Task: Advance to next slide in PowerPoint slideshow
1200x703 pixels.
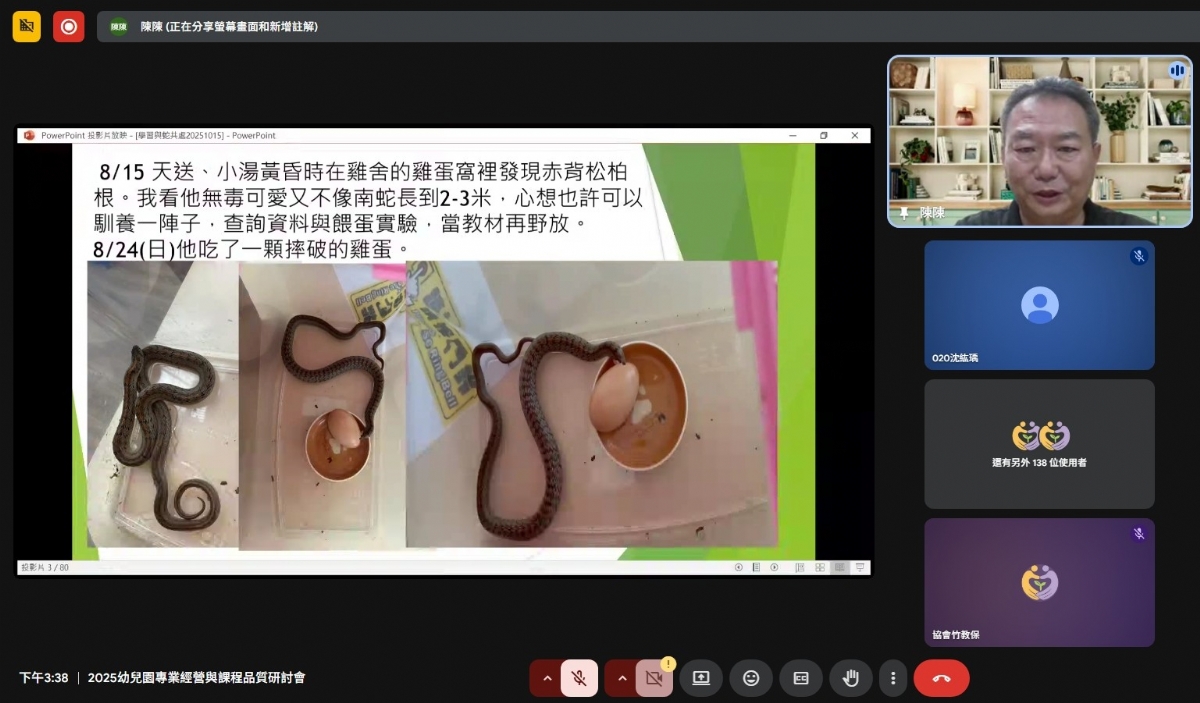Action: (773, 567)
